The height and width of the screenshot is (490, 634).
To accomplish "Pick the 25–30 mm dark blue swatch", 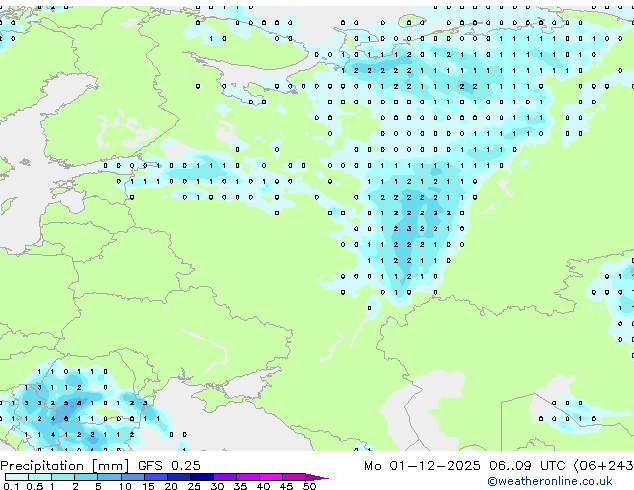I will pyautogui.click(x=201, y=477).
